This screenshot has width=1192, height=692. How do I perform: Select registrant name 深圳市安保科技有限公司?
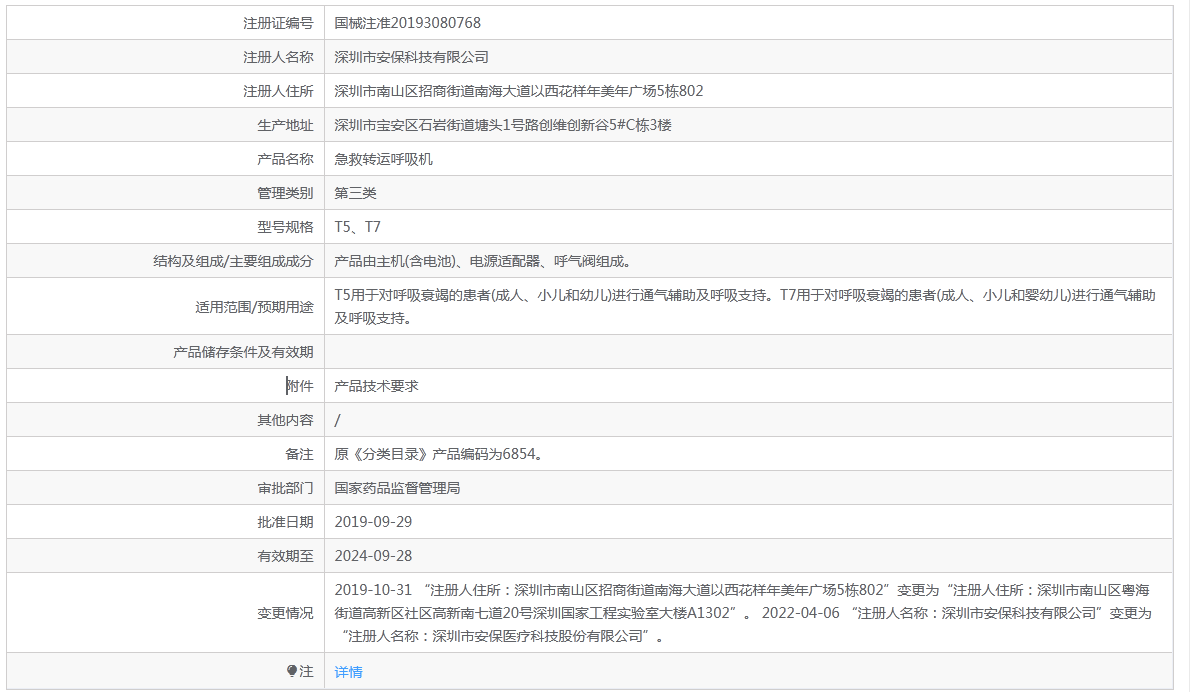[411, 57]
